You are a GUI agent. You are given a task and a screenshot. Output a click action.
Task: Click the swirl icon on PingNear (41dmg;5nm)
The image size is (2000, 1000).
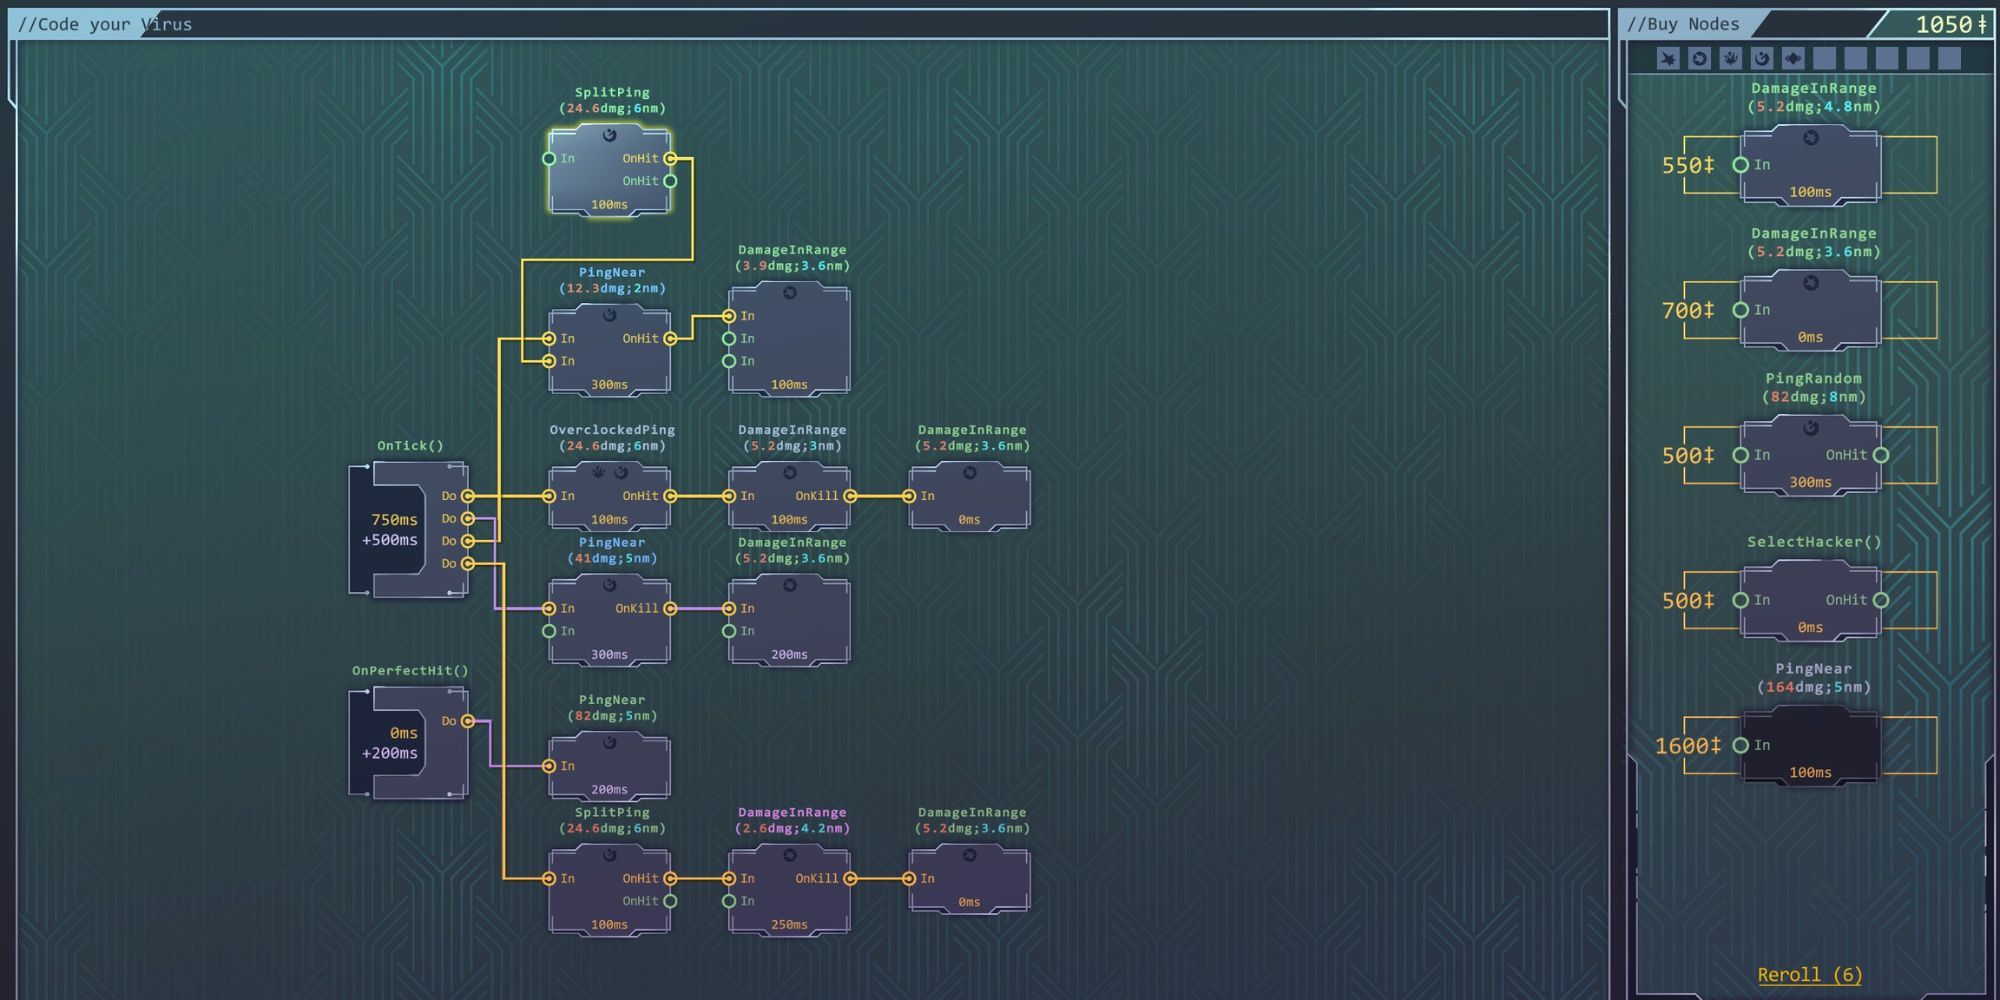[x=609, y=585]
